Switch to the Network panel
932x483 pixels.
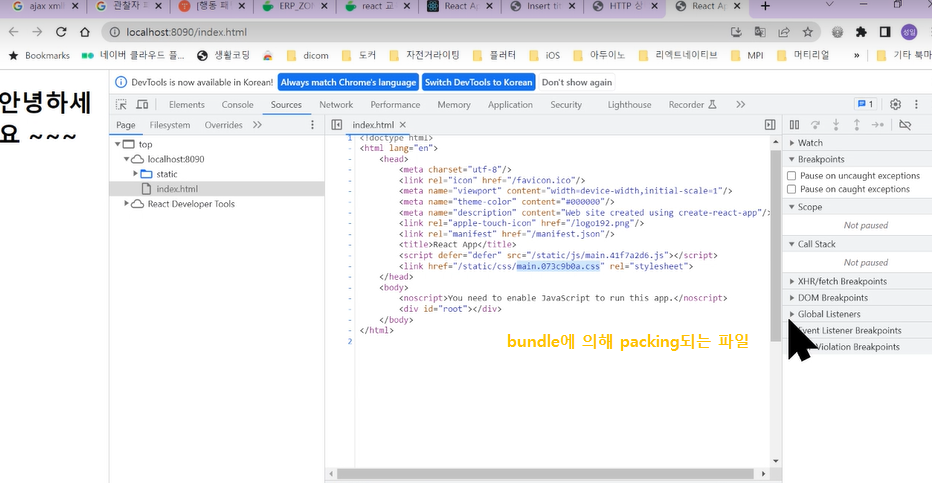click(336, 105)
